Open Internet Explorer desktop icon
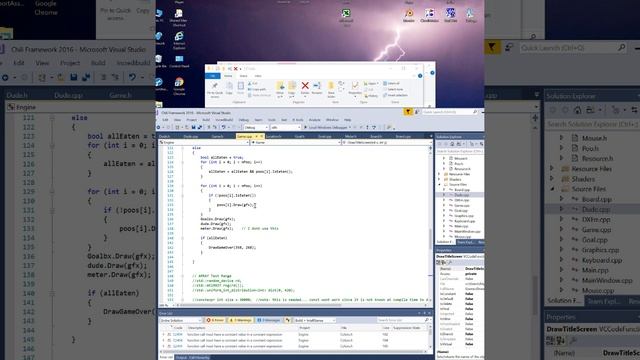This screenshot has width=640, height=360. [179, 40]
